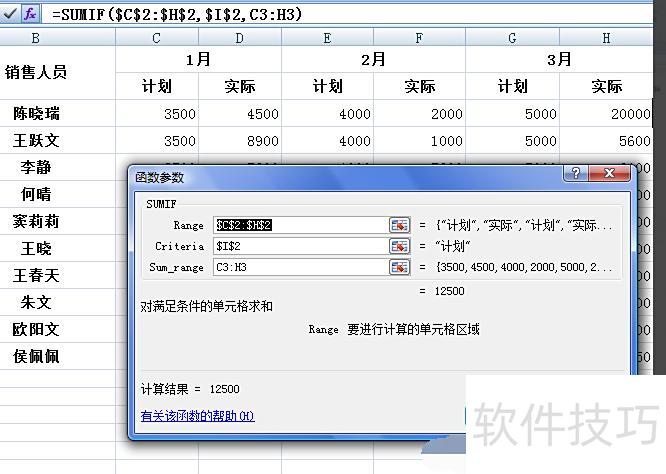The height and width of the screenshot is (474, 666).
Task: Select cell with value 5600
Action: [606, 141]
